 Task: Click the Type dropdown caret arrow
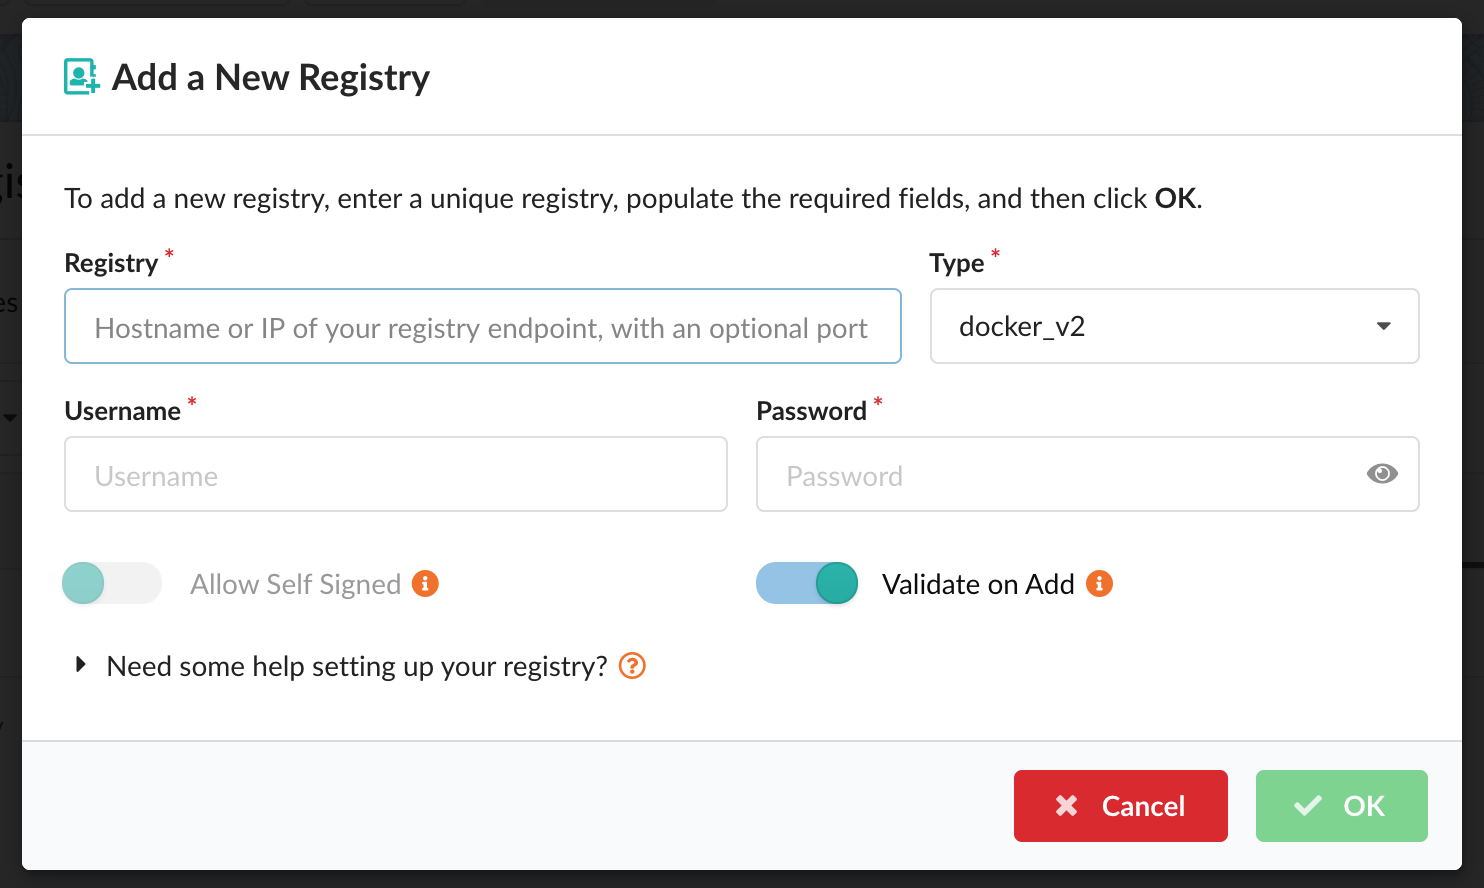point(1383,326)
